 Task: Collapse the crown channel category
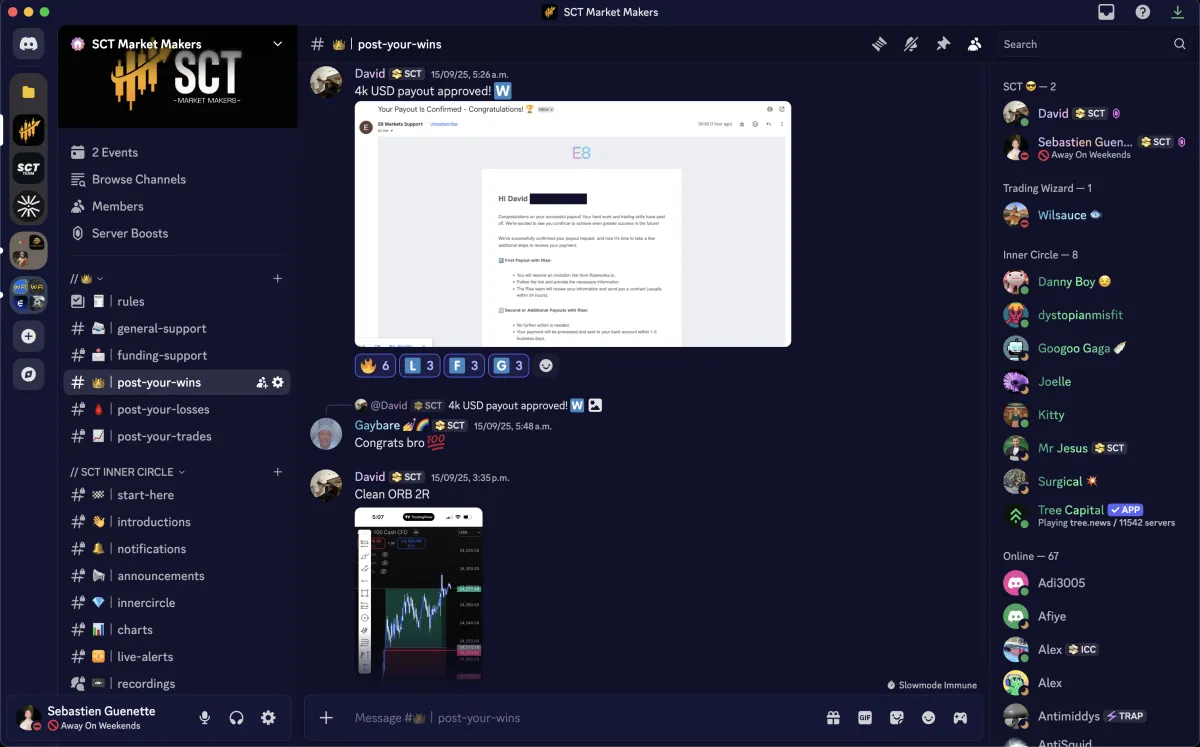[87, 278]
